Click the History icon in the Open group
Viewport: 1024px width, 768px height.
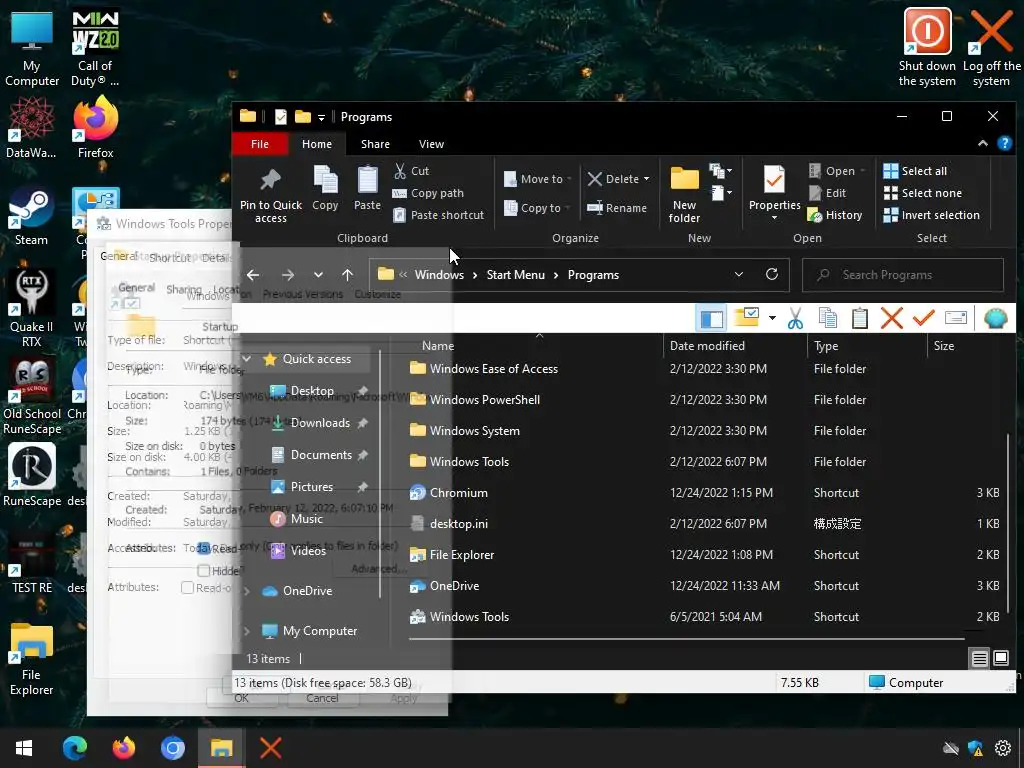point(814,215)
